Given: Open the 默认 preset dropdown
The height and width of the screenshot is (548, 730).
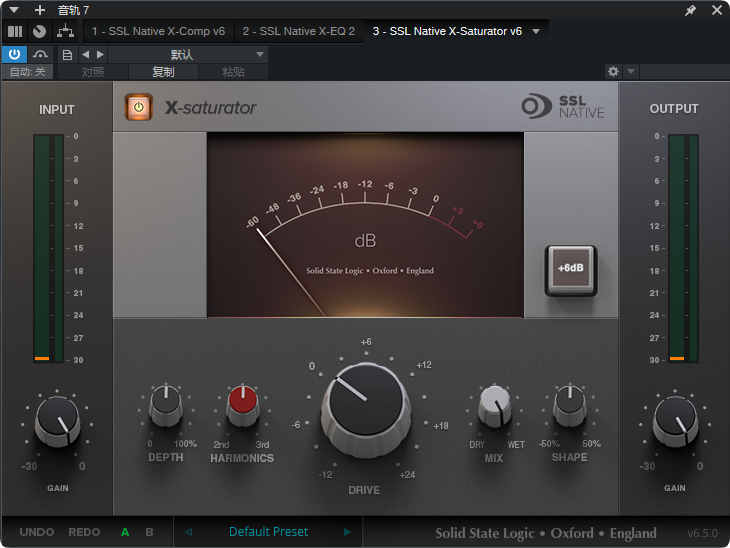Looking at the screenshot, I should coord(188,54).
